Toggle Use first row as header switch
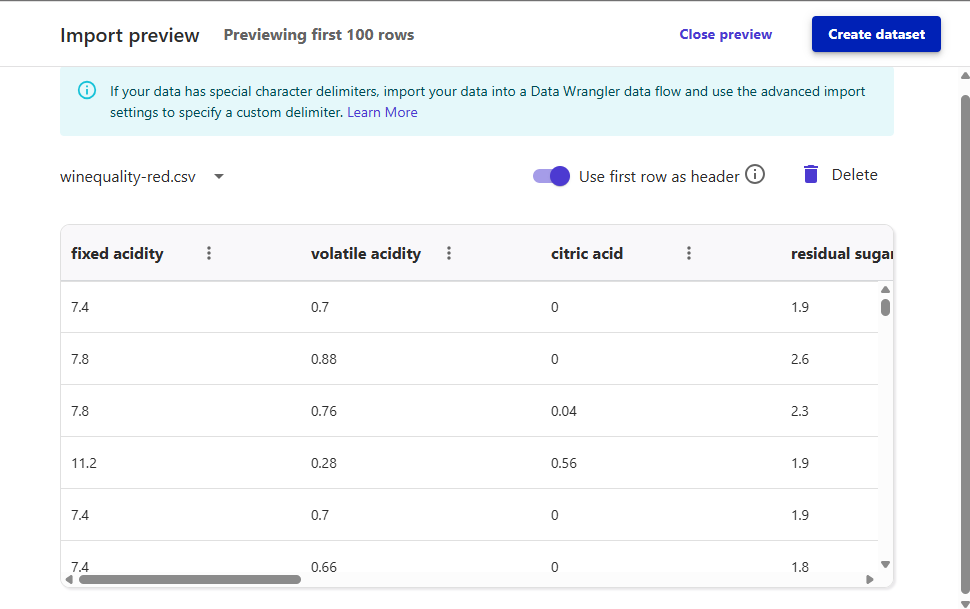Screen dimensions: 970x609 [552, 176]
